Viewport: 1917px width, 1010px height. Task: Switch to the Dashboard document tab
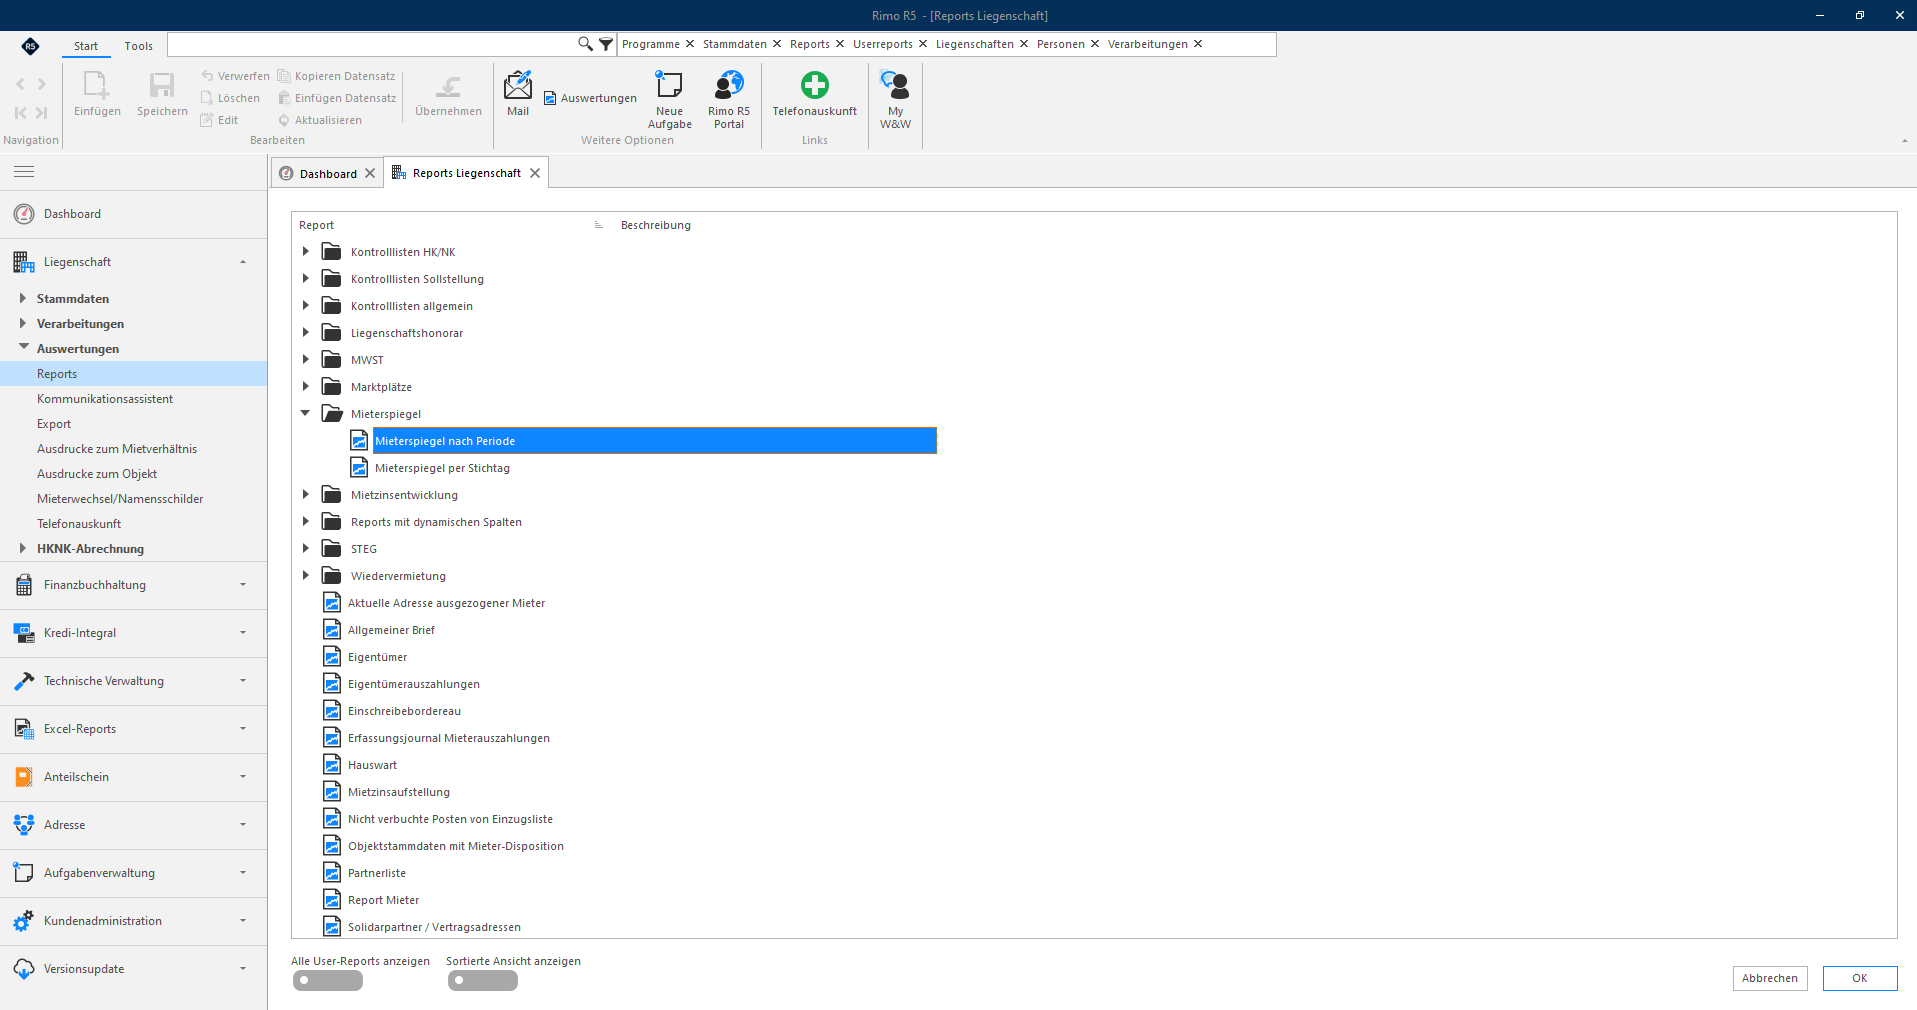(328, 173)
